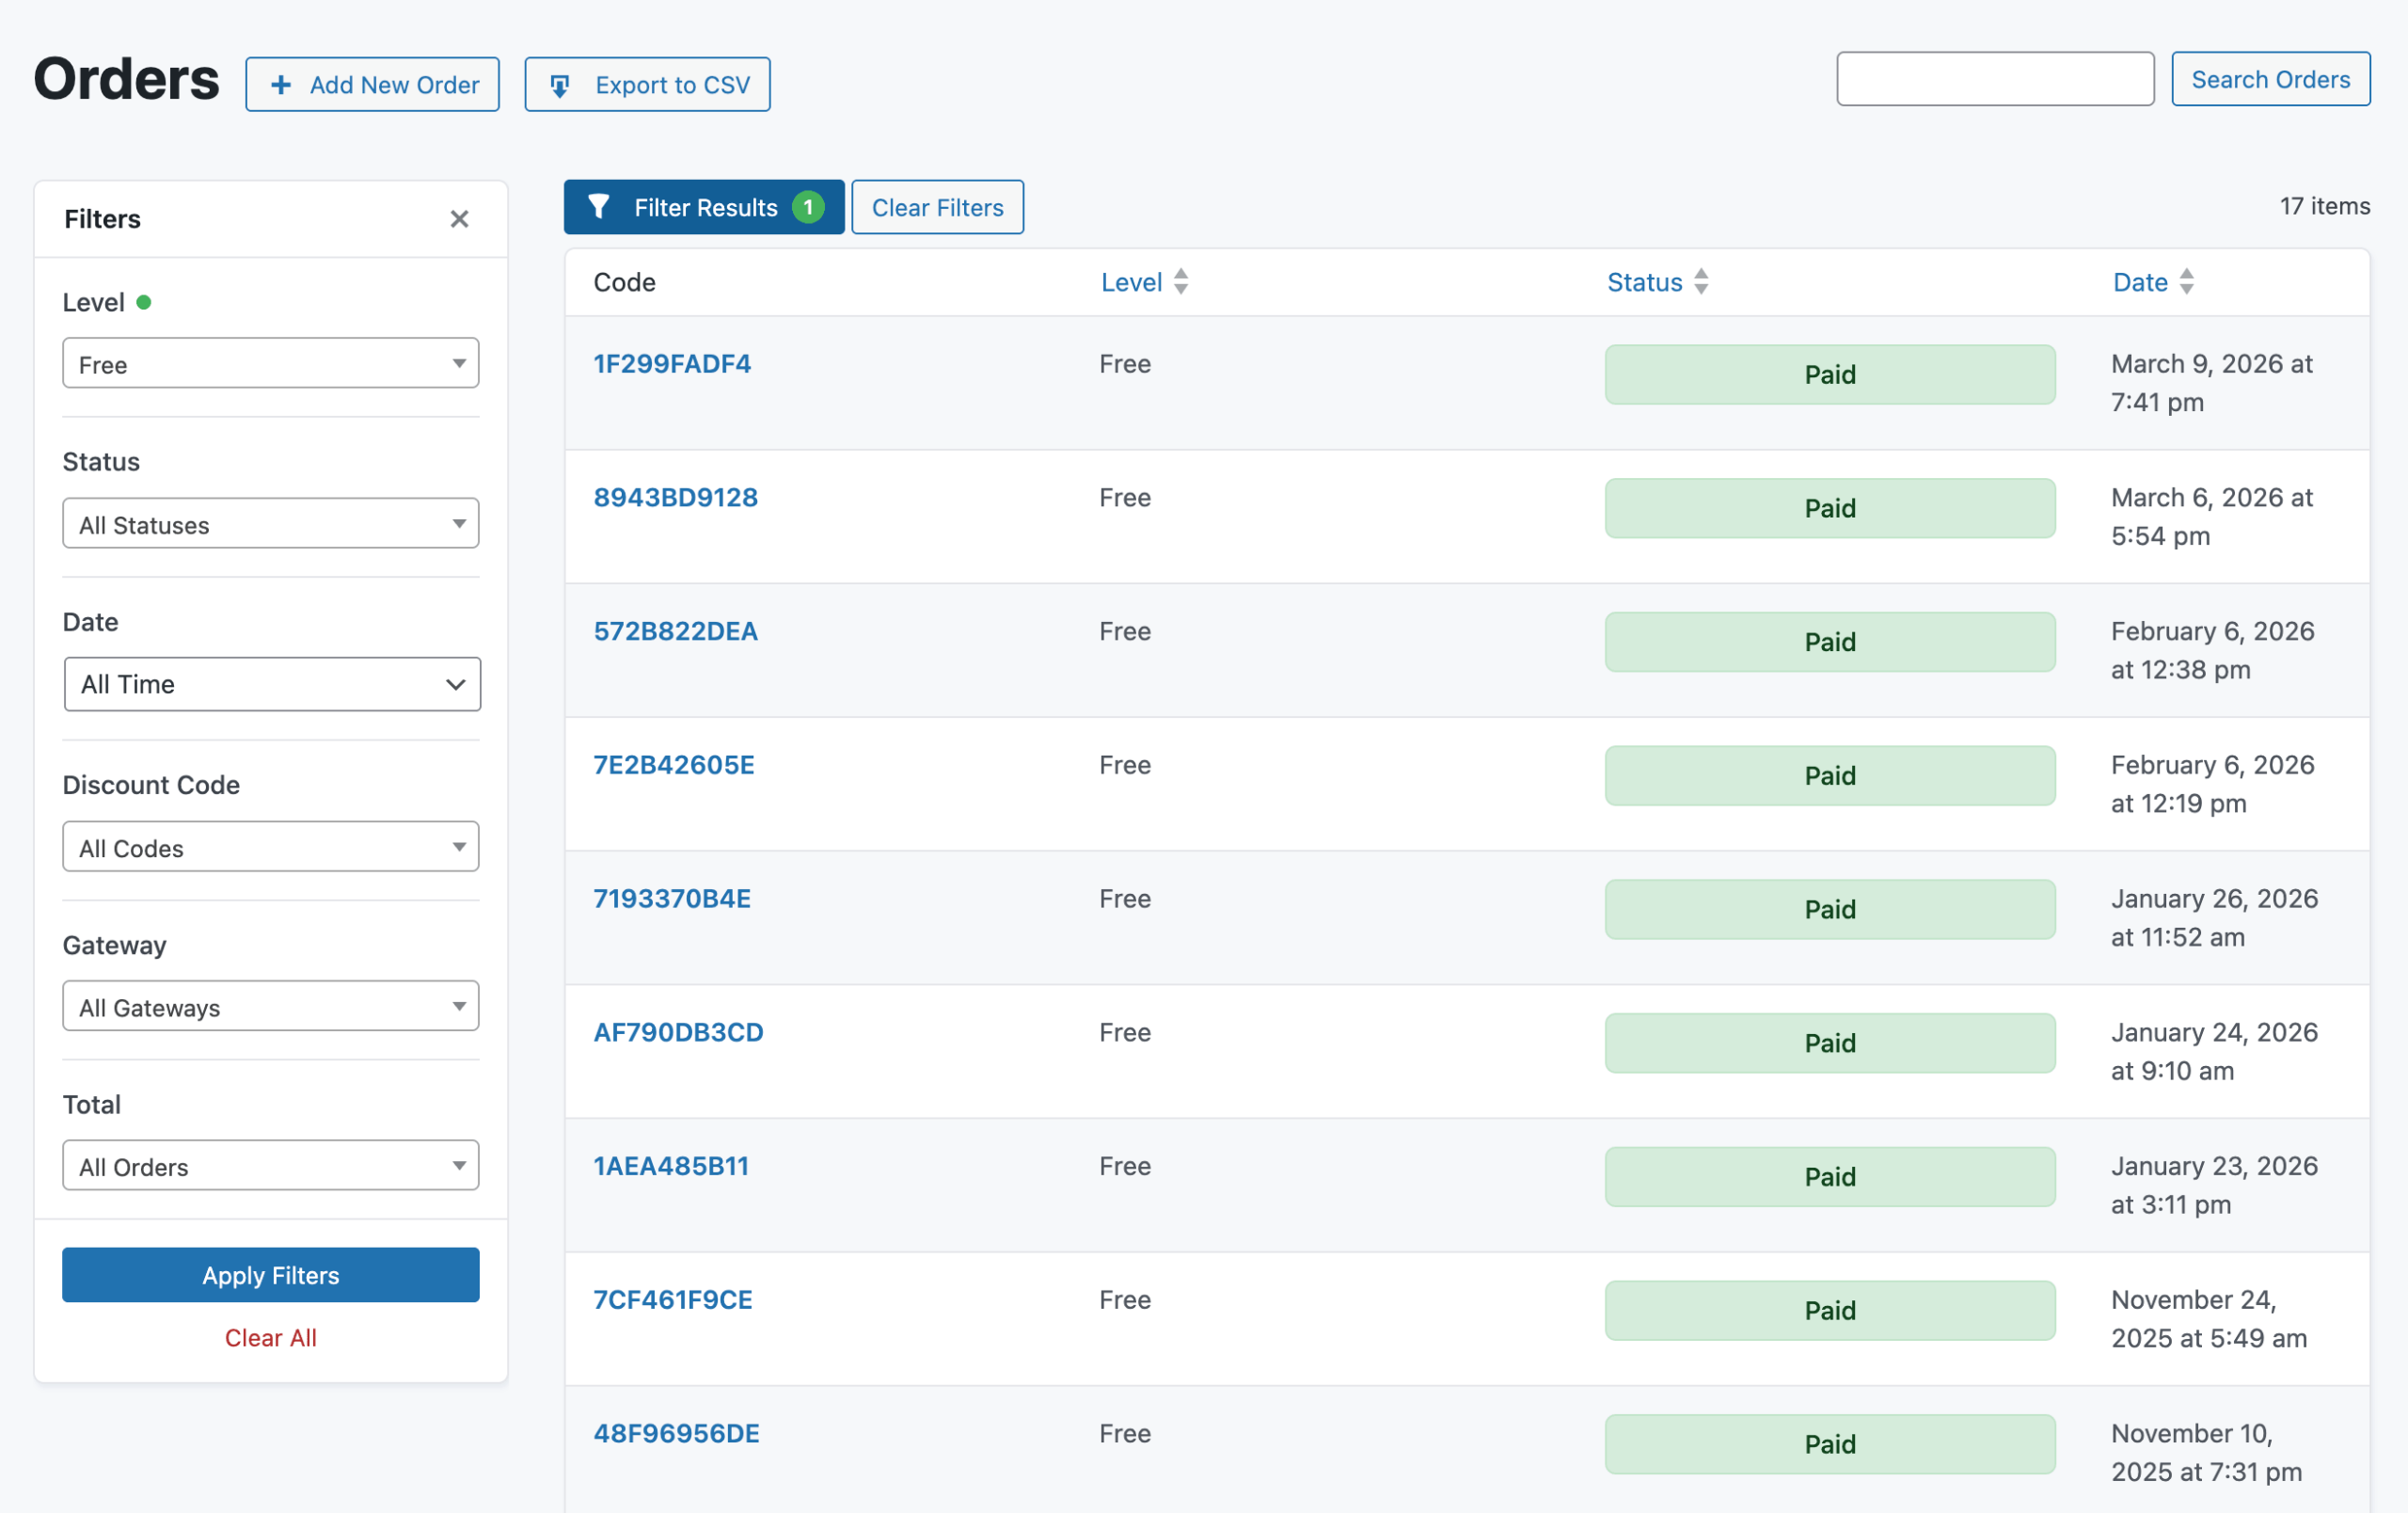Image resolution: width=2408 pixels, height=1513 pixels.
Task: Click the funnel icon on Filter Results
Action: (600, 207)
